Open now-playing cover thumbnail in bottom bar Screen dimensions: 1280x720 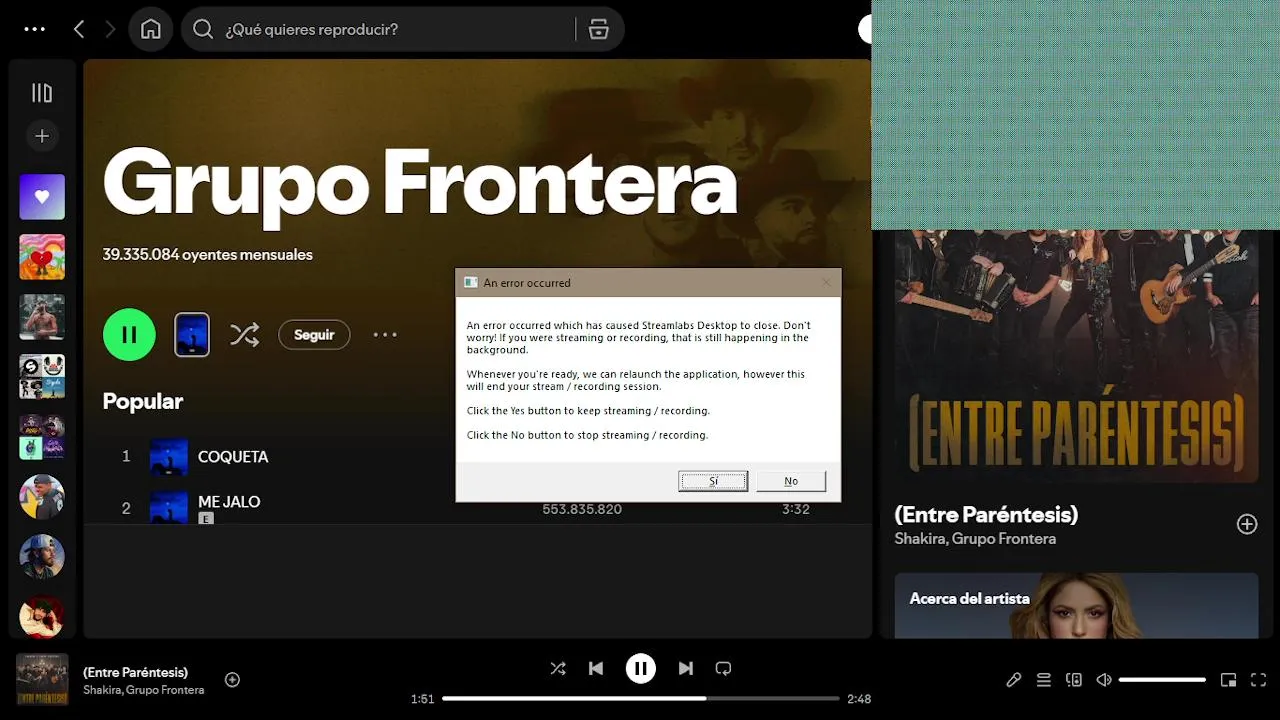(x=42, y=680)
